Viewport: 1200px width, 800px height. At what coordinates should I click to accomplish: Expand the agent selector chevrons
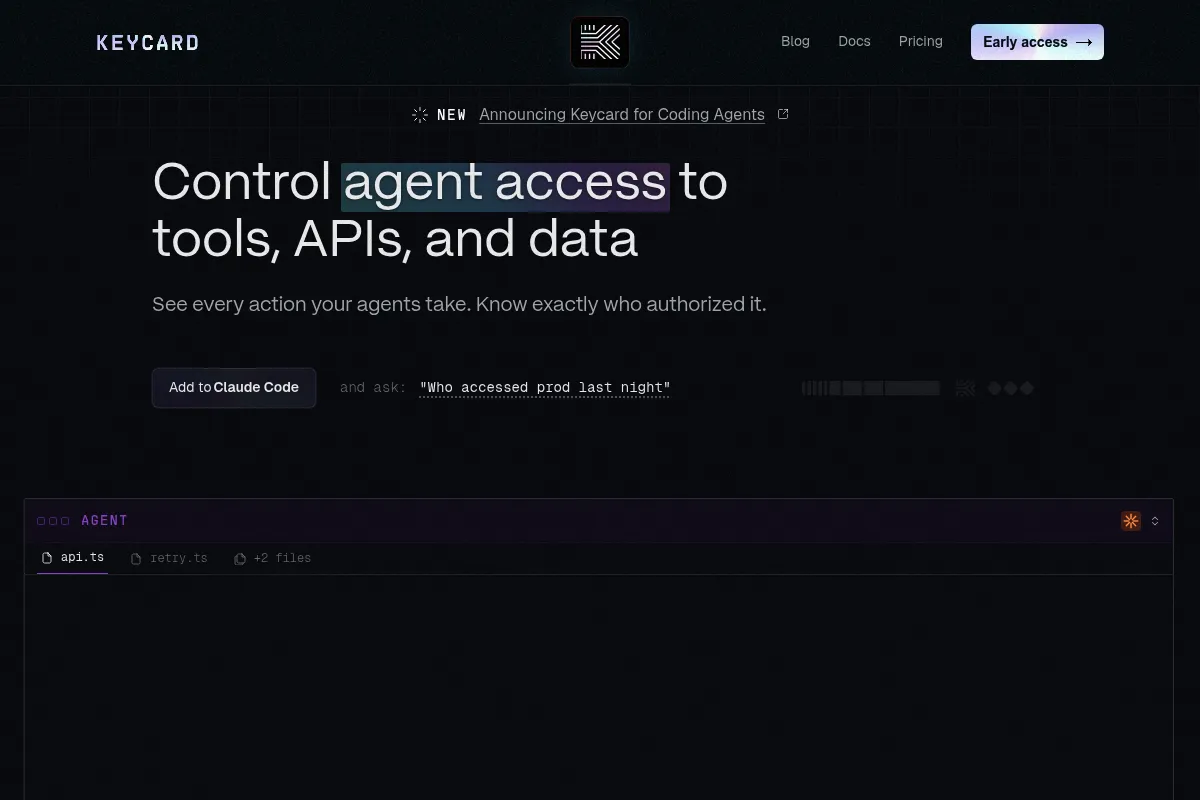tap(1155, 521)
